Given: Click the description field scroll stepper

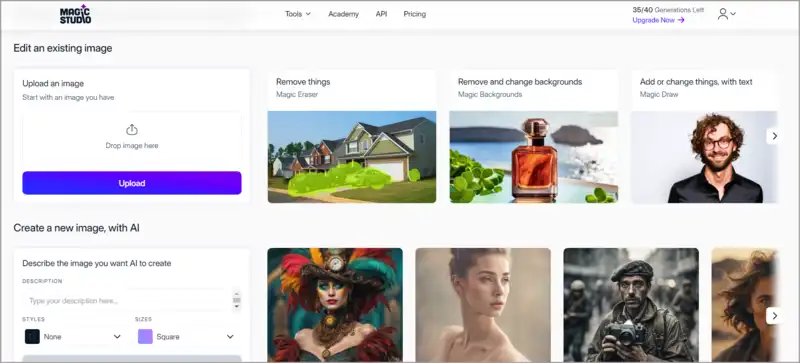Looking at the screenshot, I should [x=237, y=300].
